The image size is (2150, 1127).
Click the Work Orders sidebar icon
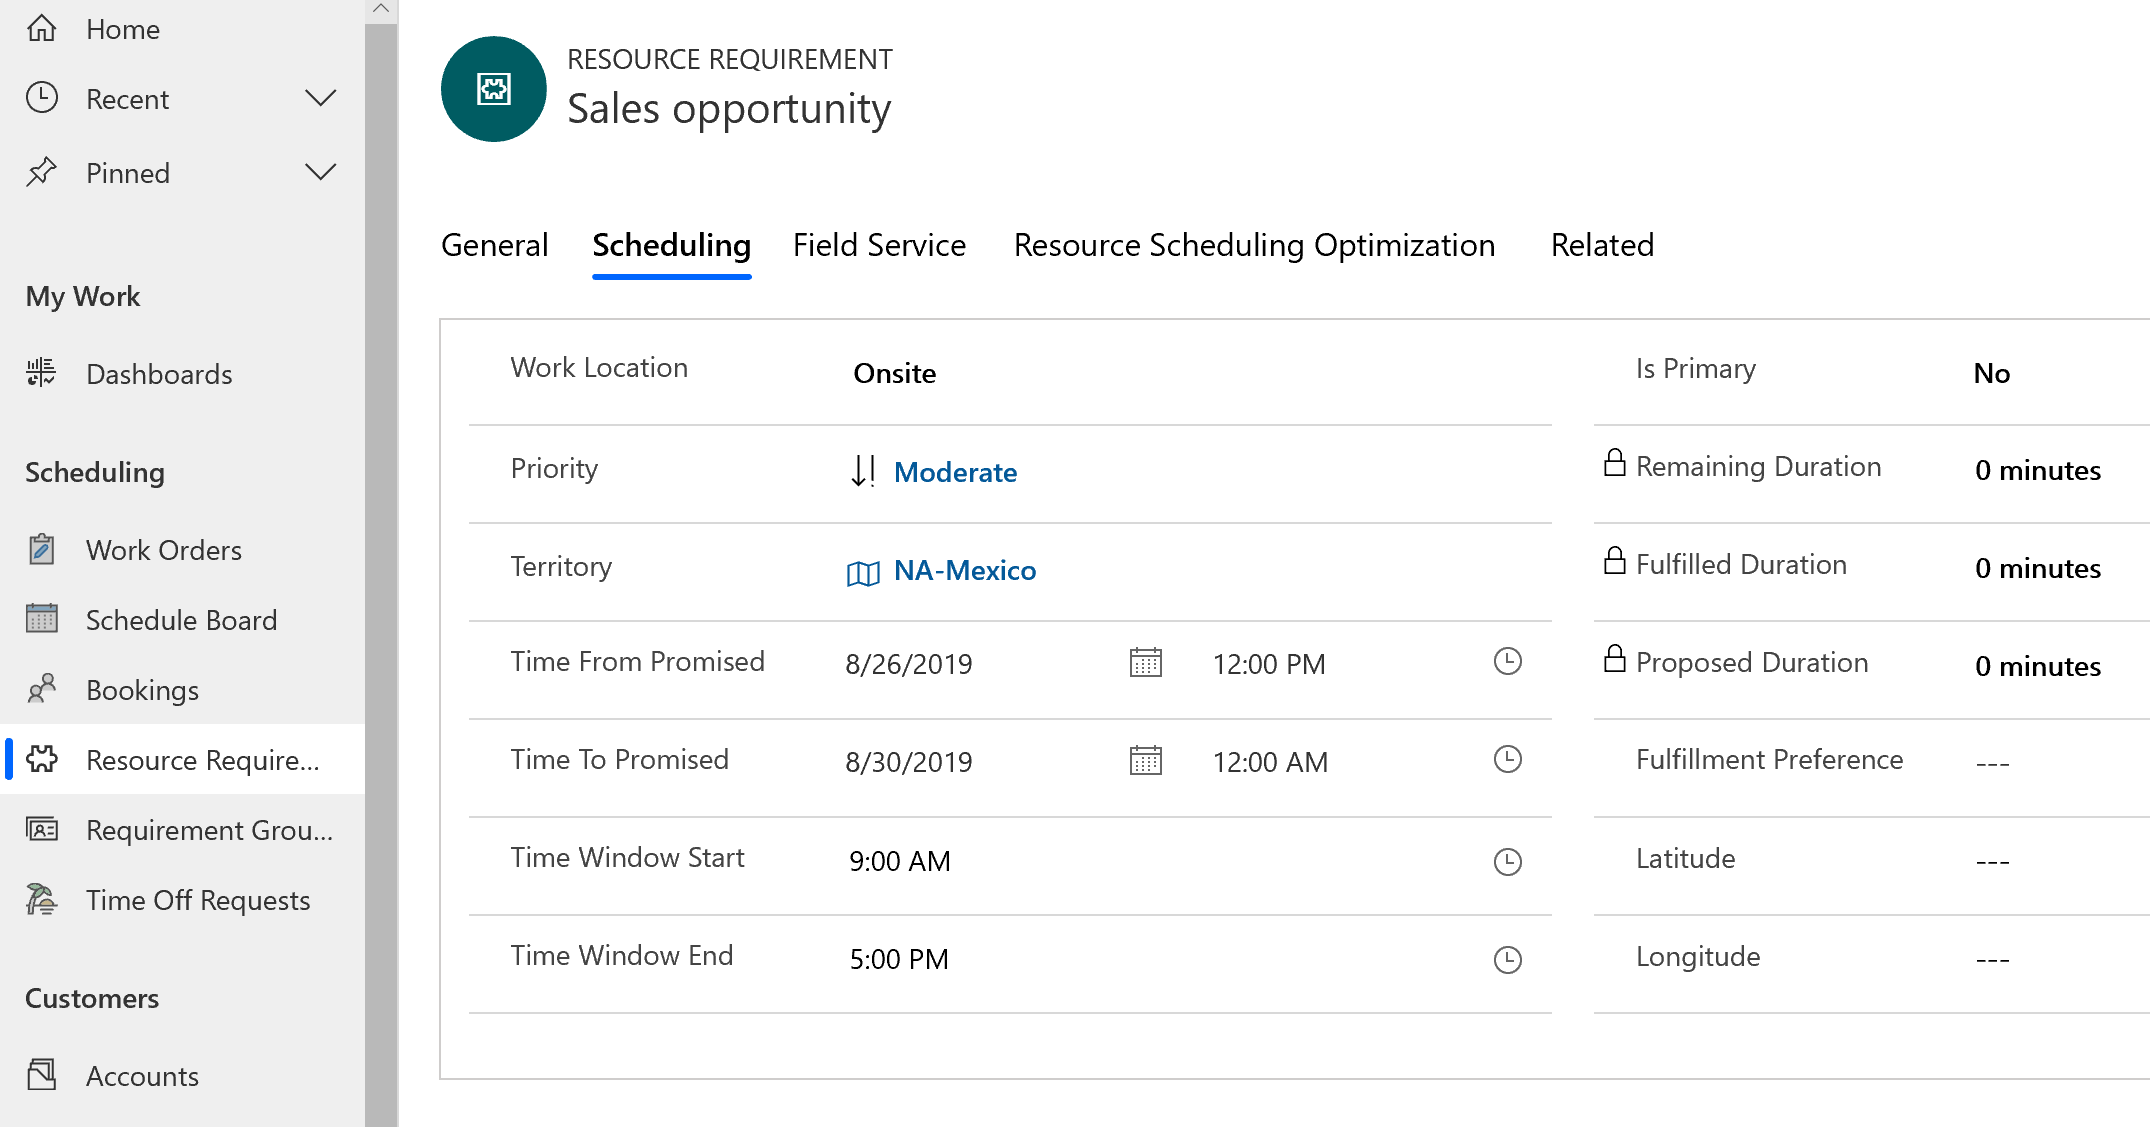point(44,549)
